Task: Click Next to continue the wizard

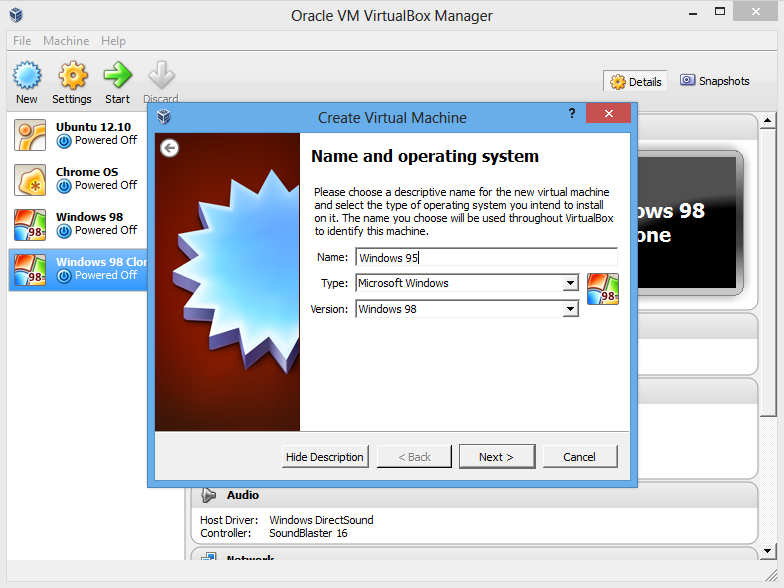Action: click(x=497, y=456)
